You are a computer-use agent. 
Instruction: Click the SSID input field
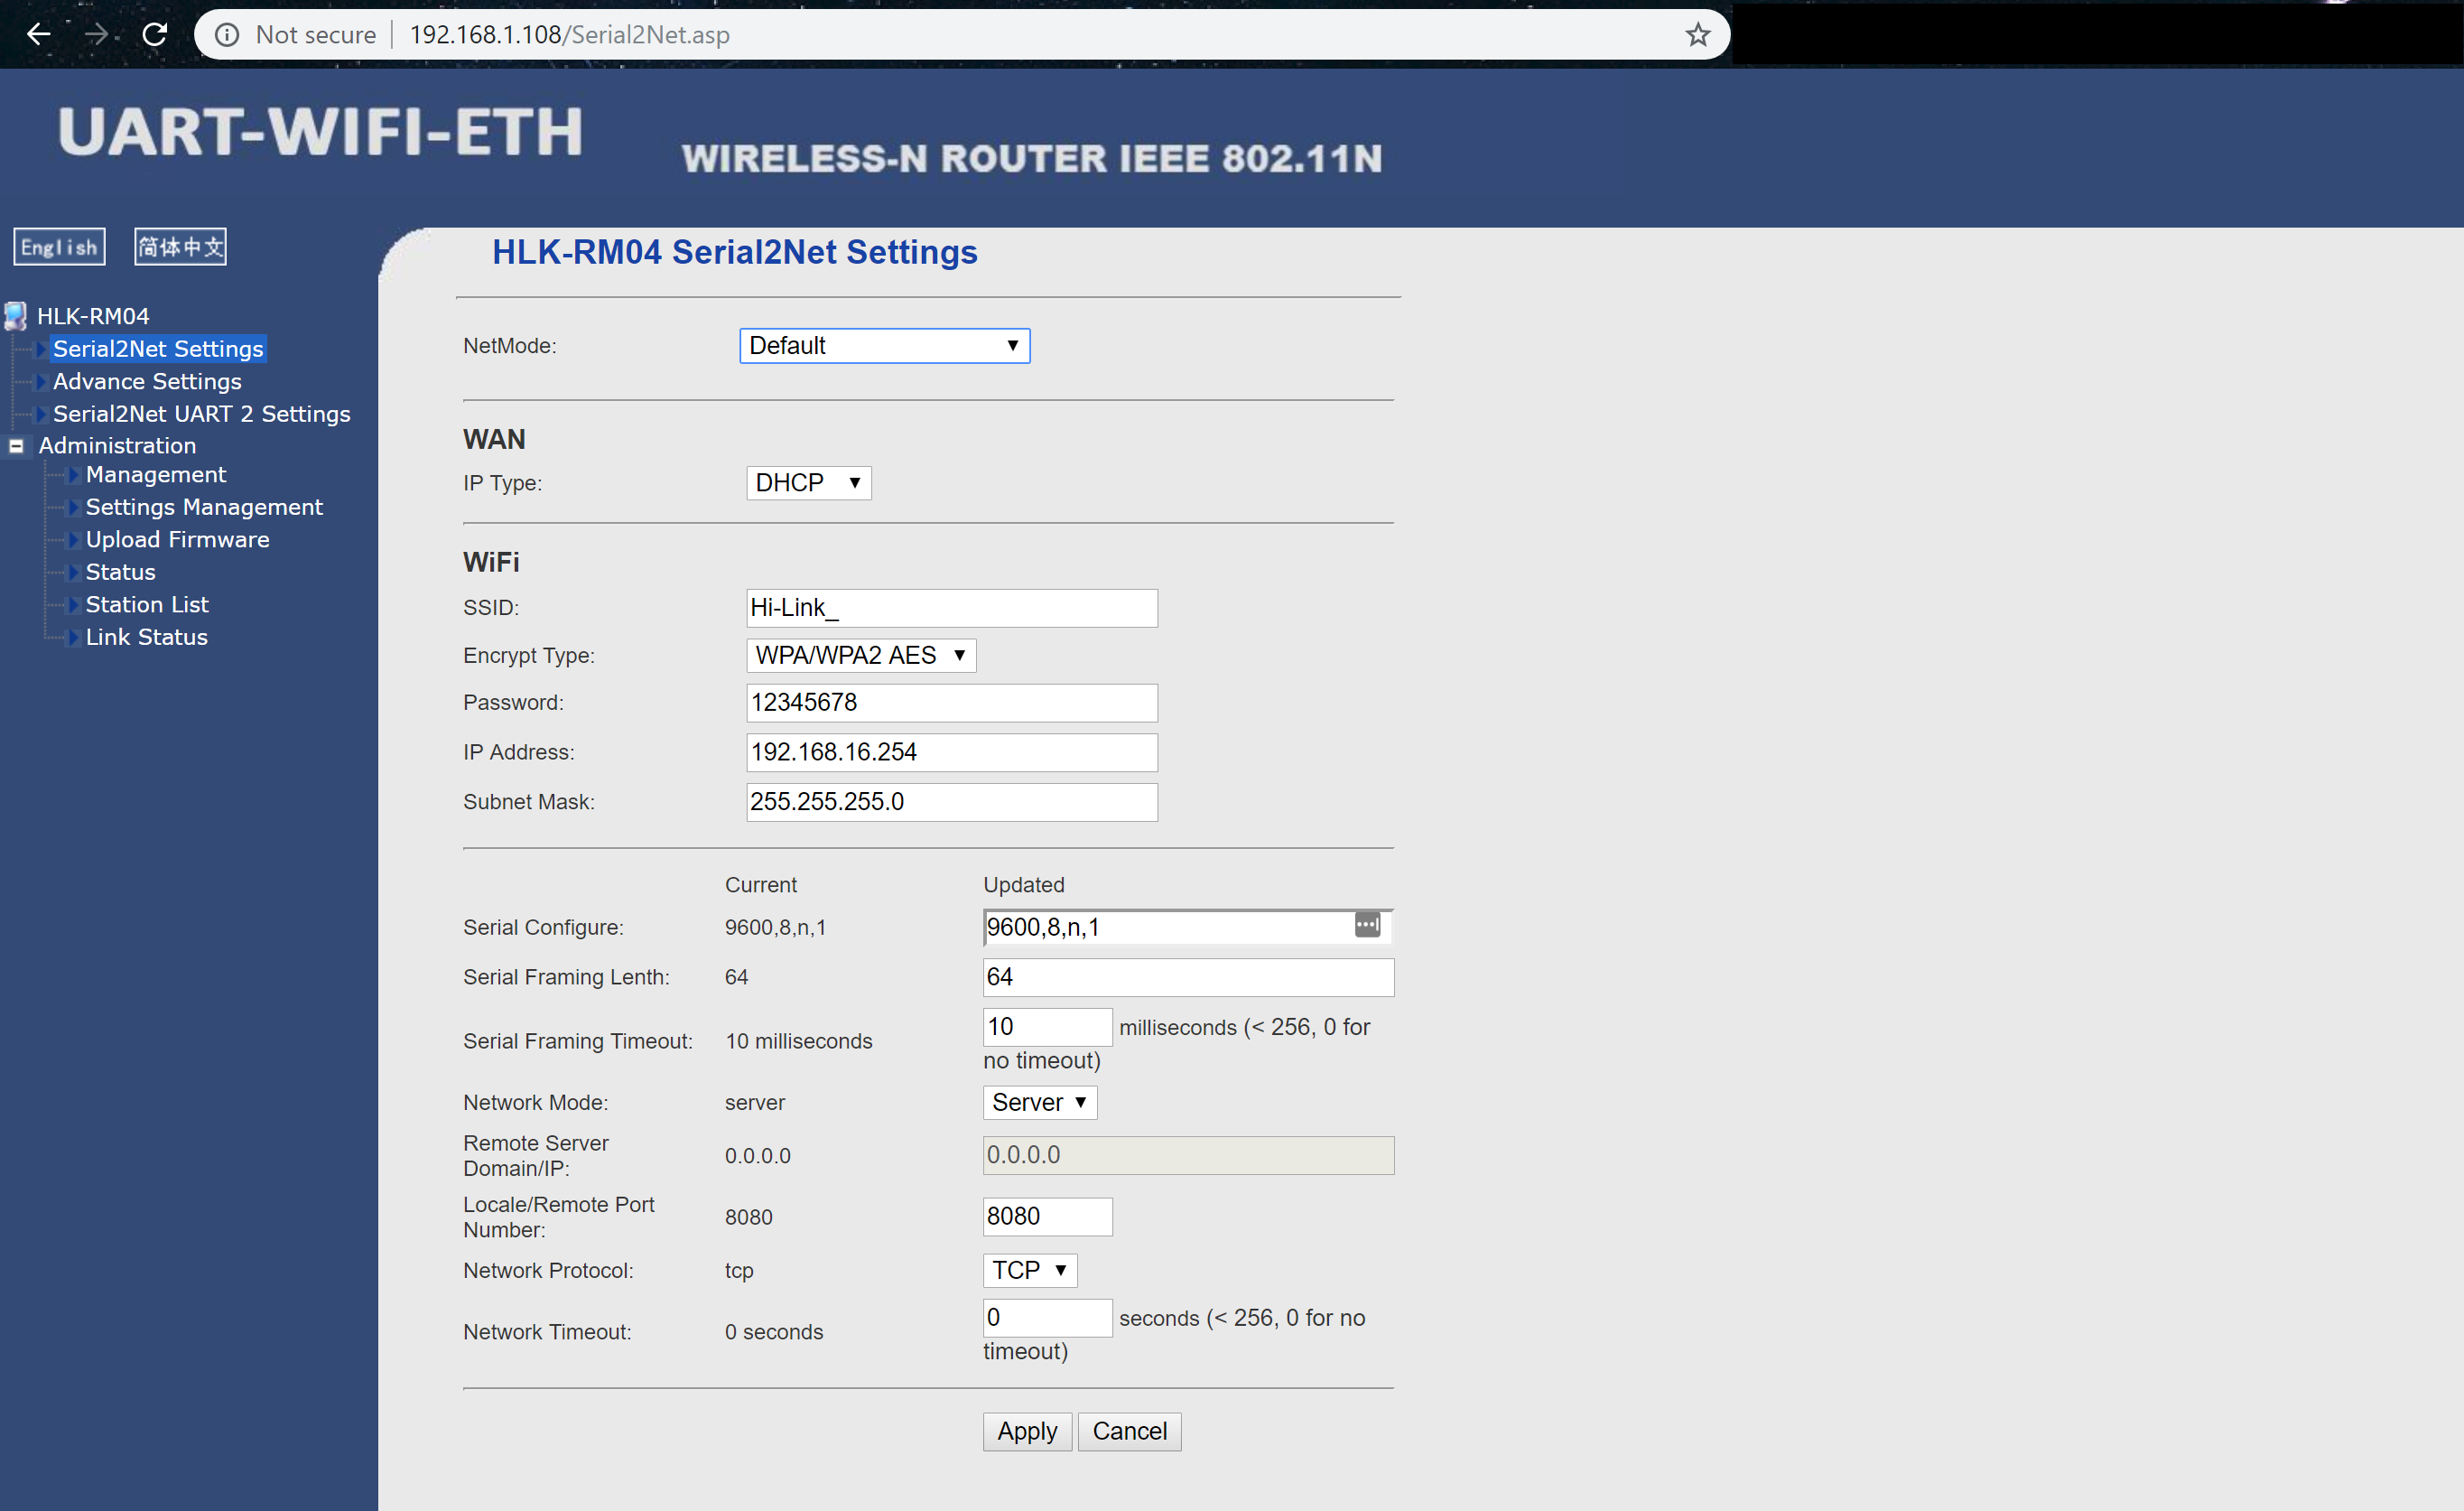pos(951,608)
